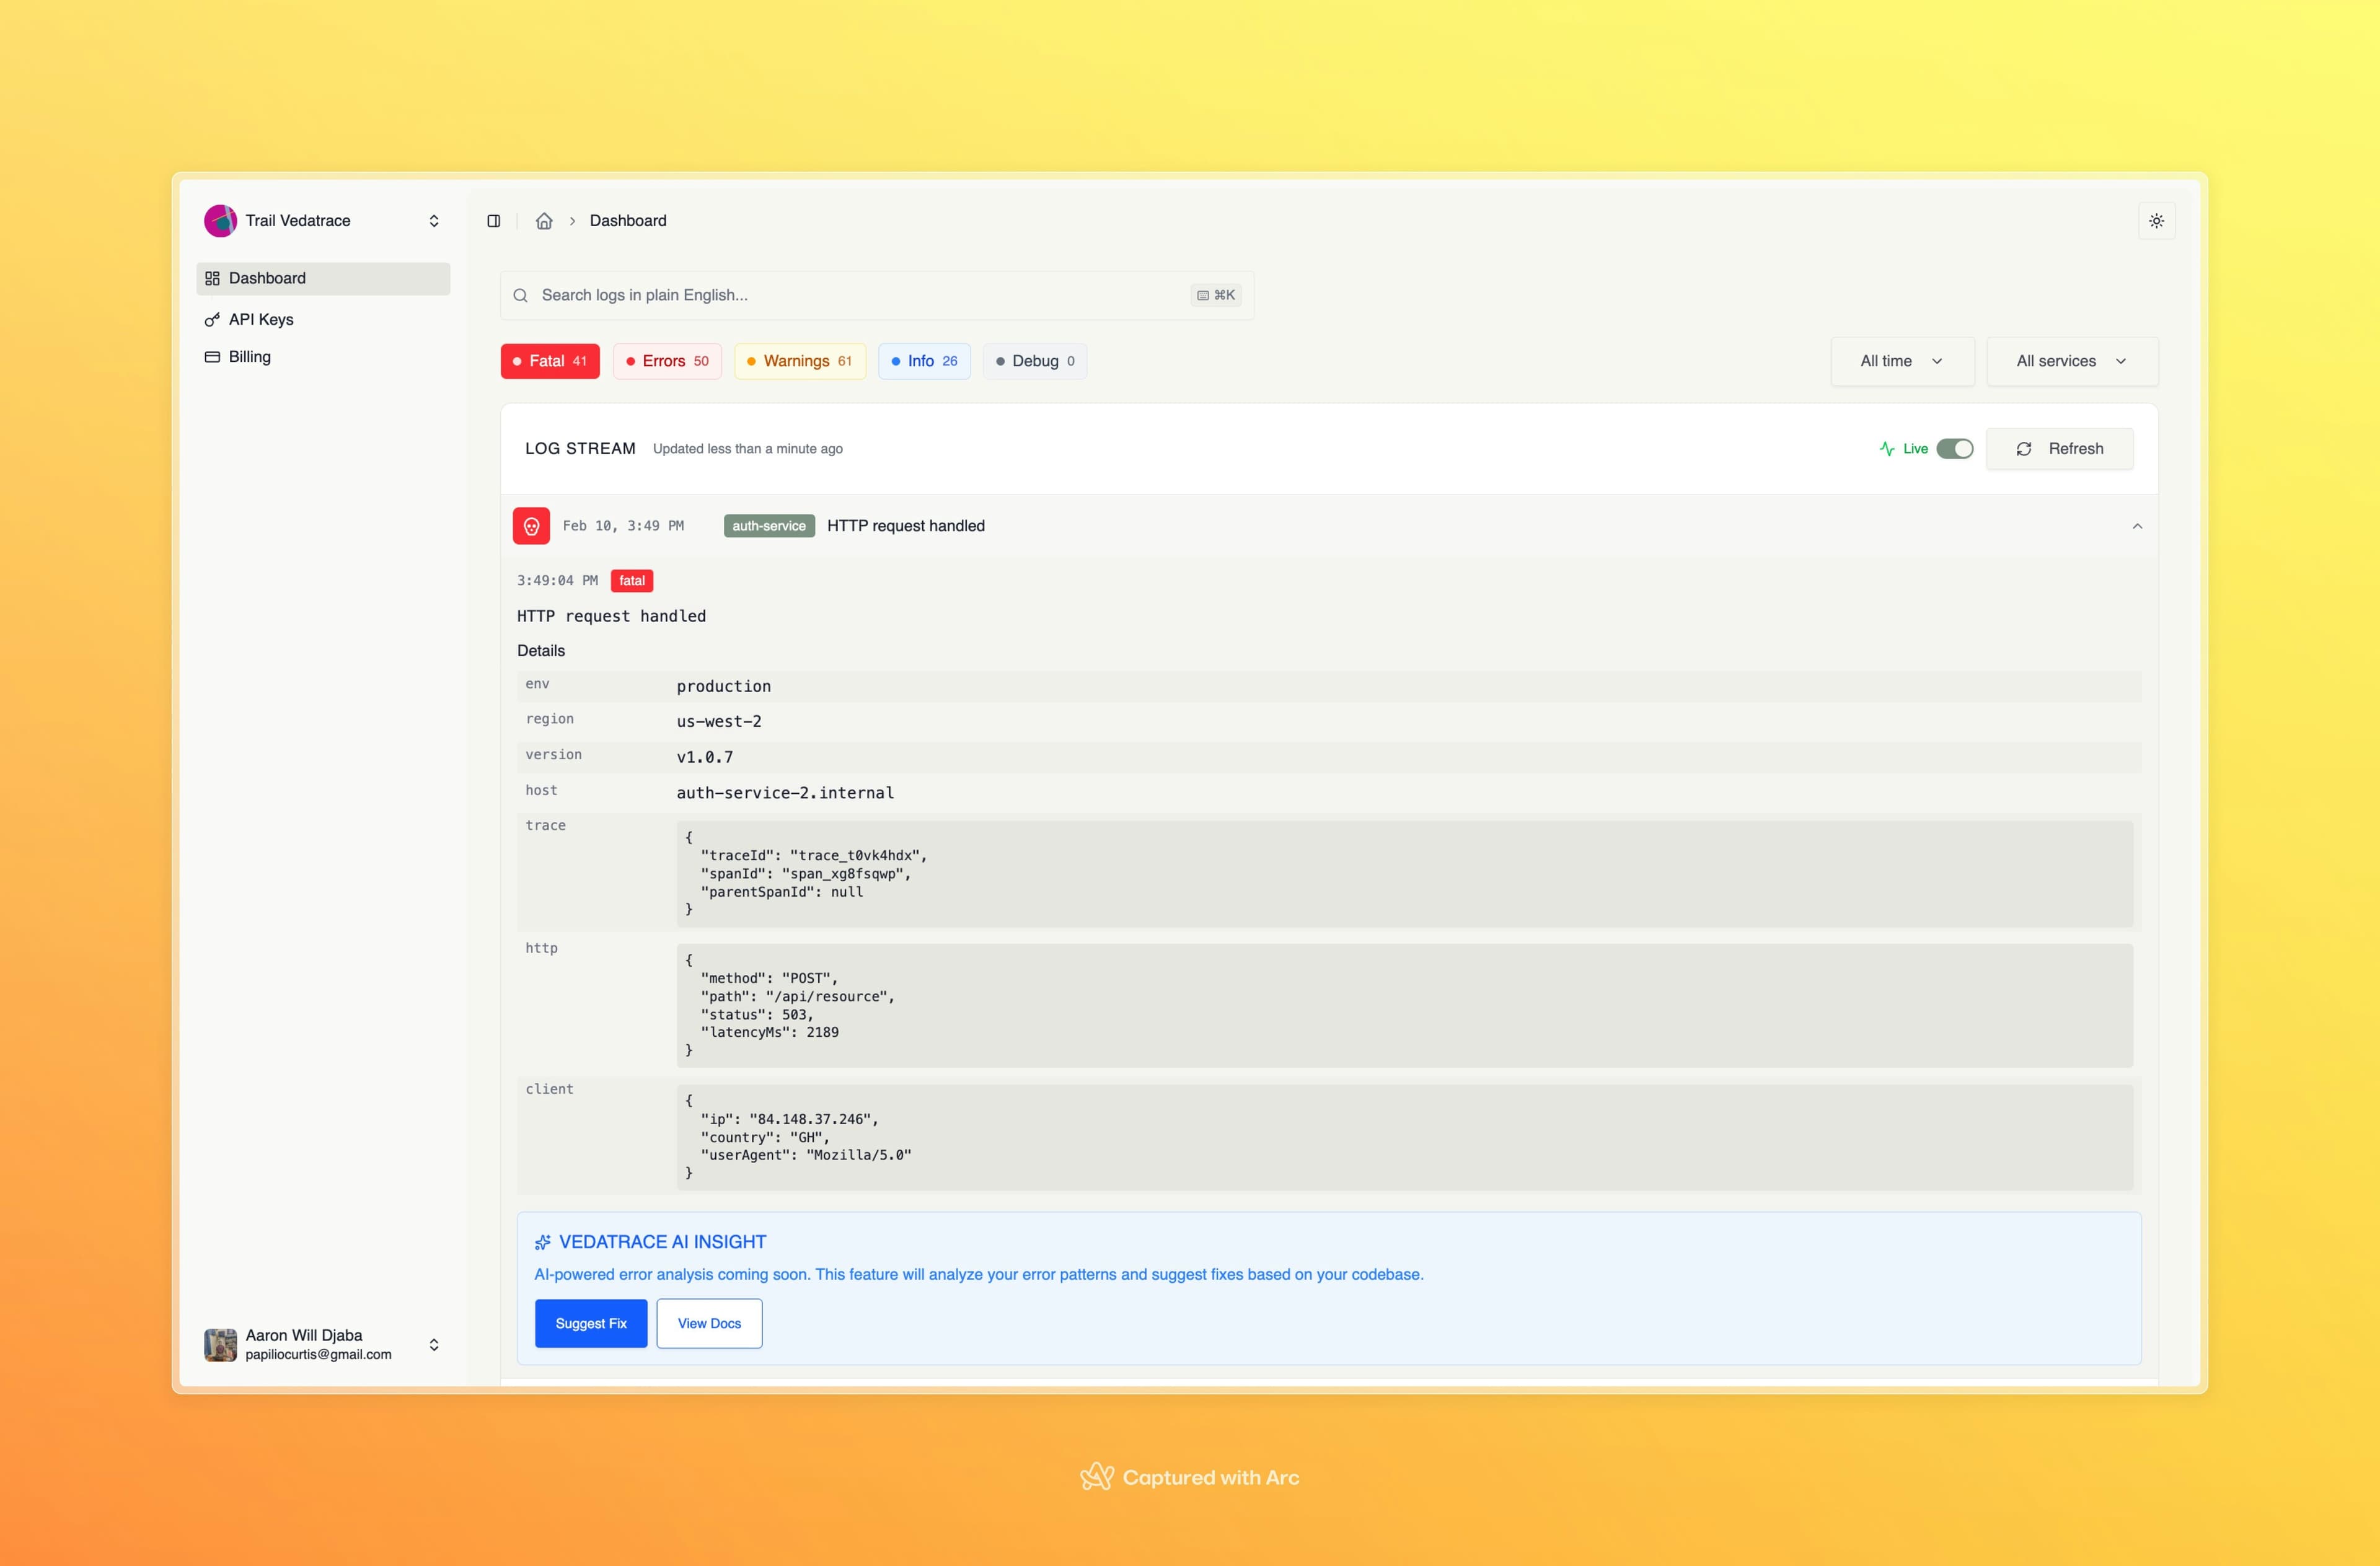Toggle the sidebar panel icon
2380x1566 pixels.
pos(493,221)
